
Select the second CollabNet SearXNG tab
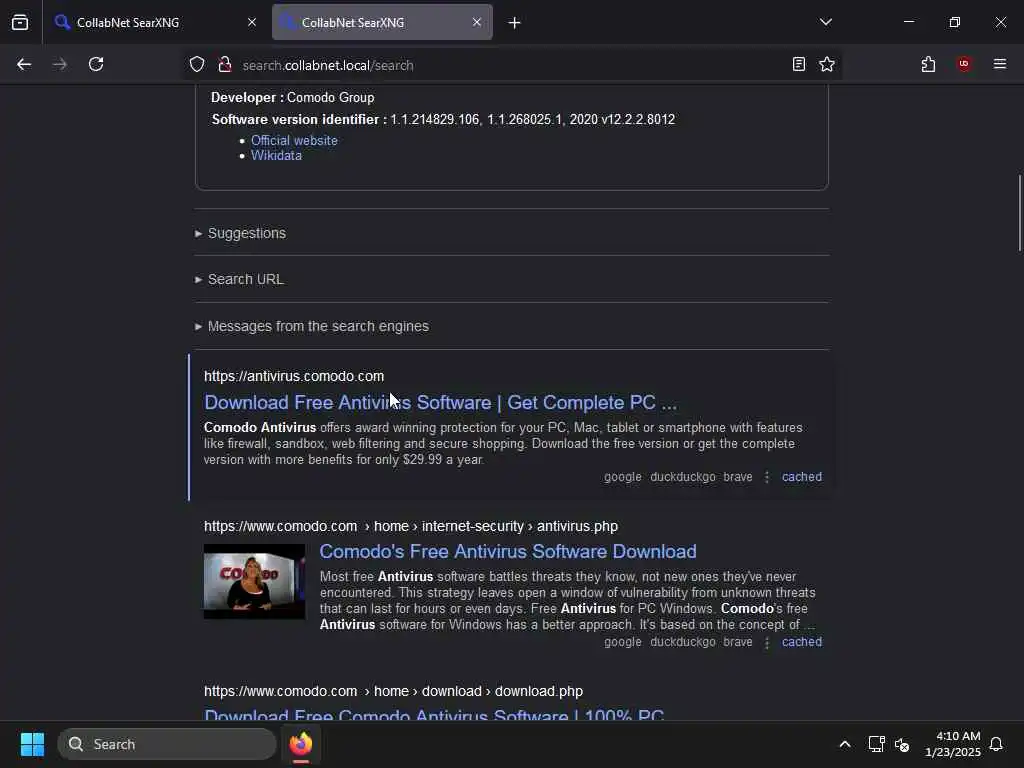pyautogui.click(x=382, y=22)
